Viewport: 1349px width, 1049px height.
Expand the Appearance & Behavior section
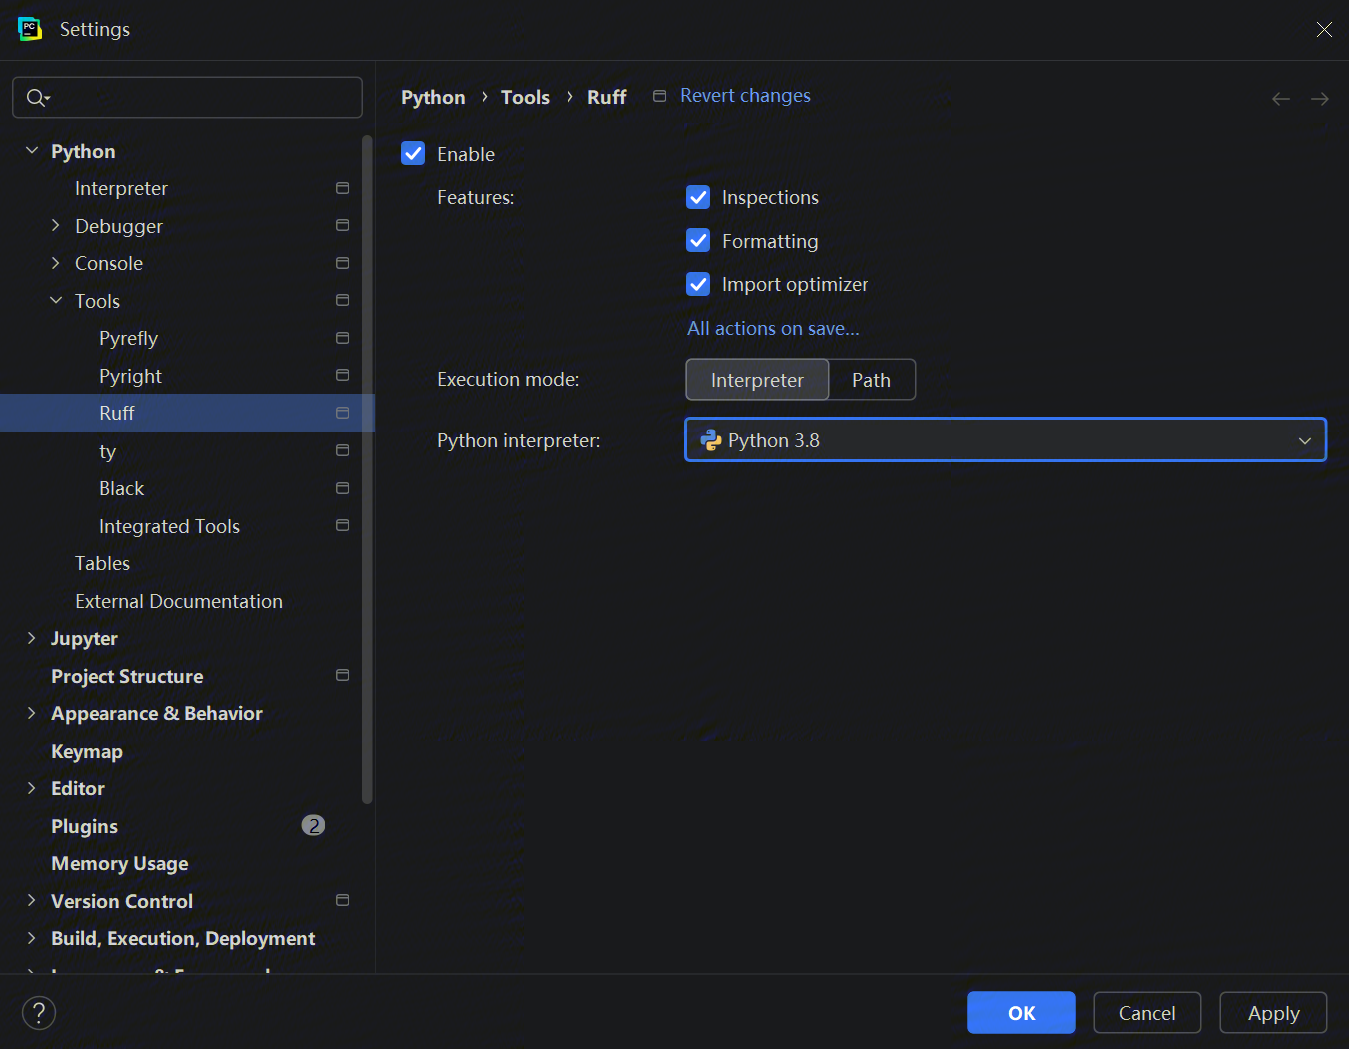[32, 713]
